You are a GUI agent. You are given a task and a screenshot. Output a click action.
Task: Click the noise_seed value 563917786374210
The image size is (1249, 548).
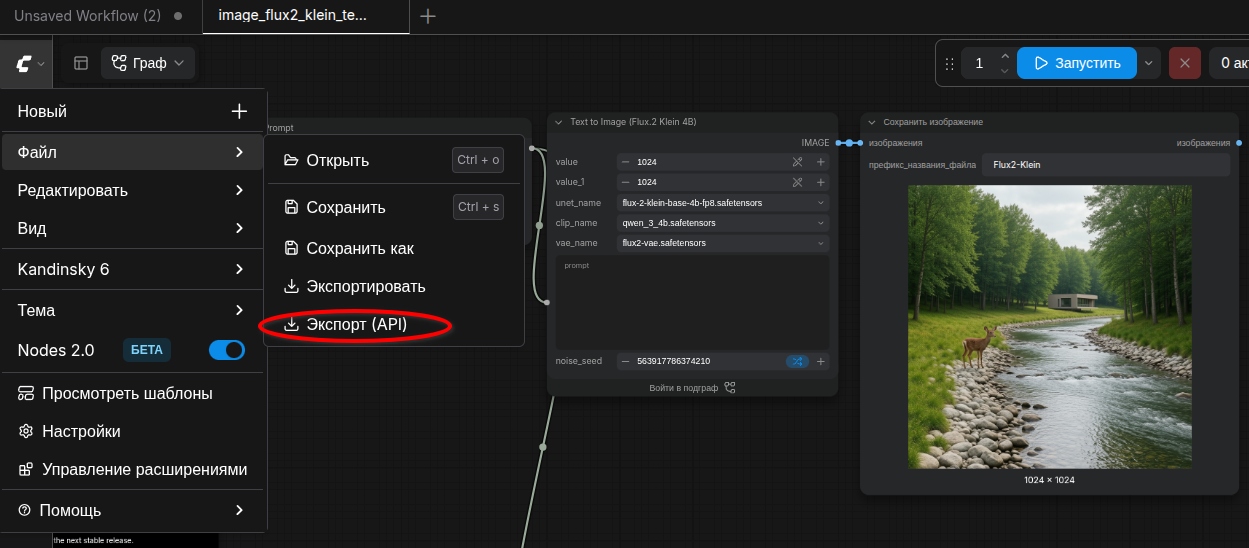pos(673,361)
